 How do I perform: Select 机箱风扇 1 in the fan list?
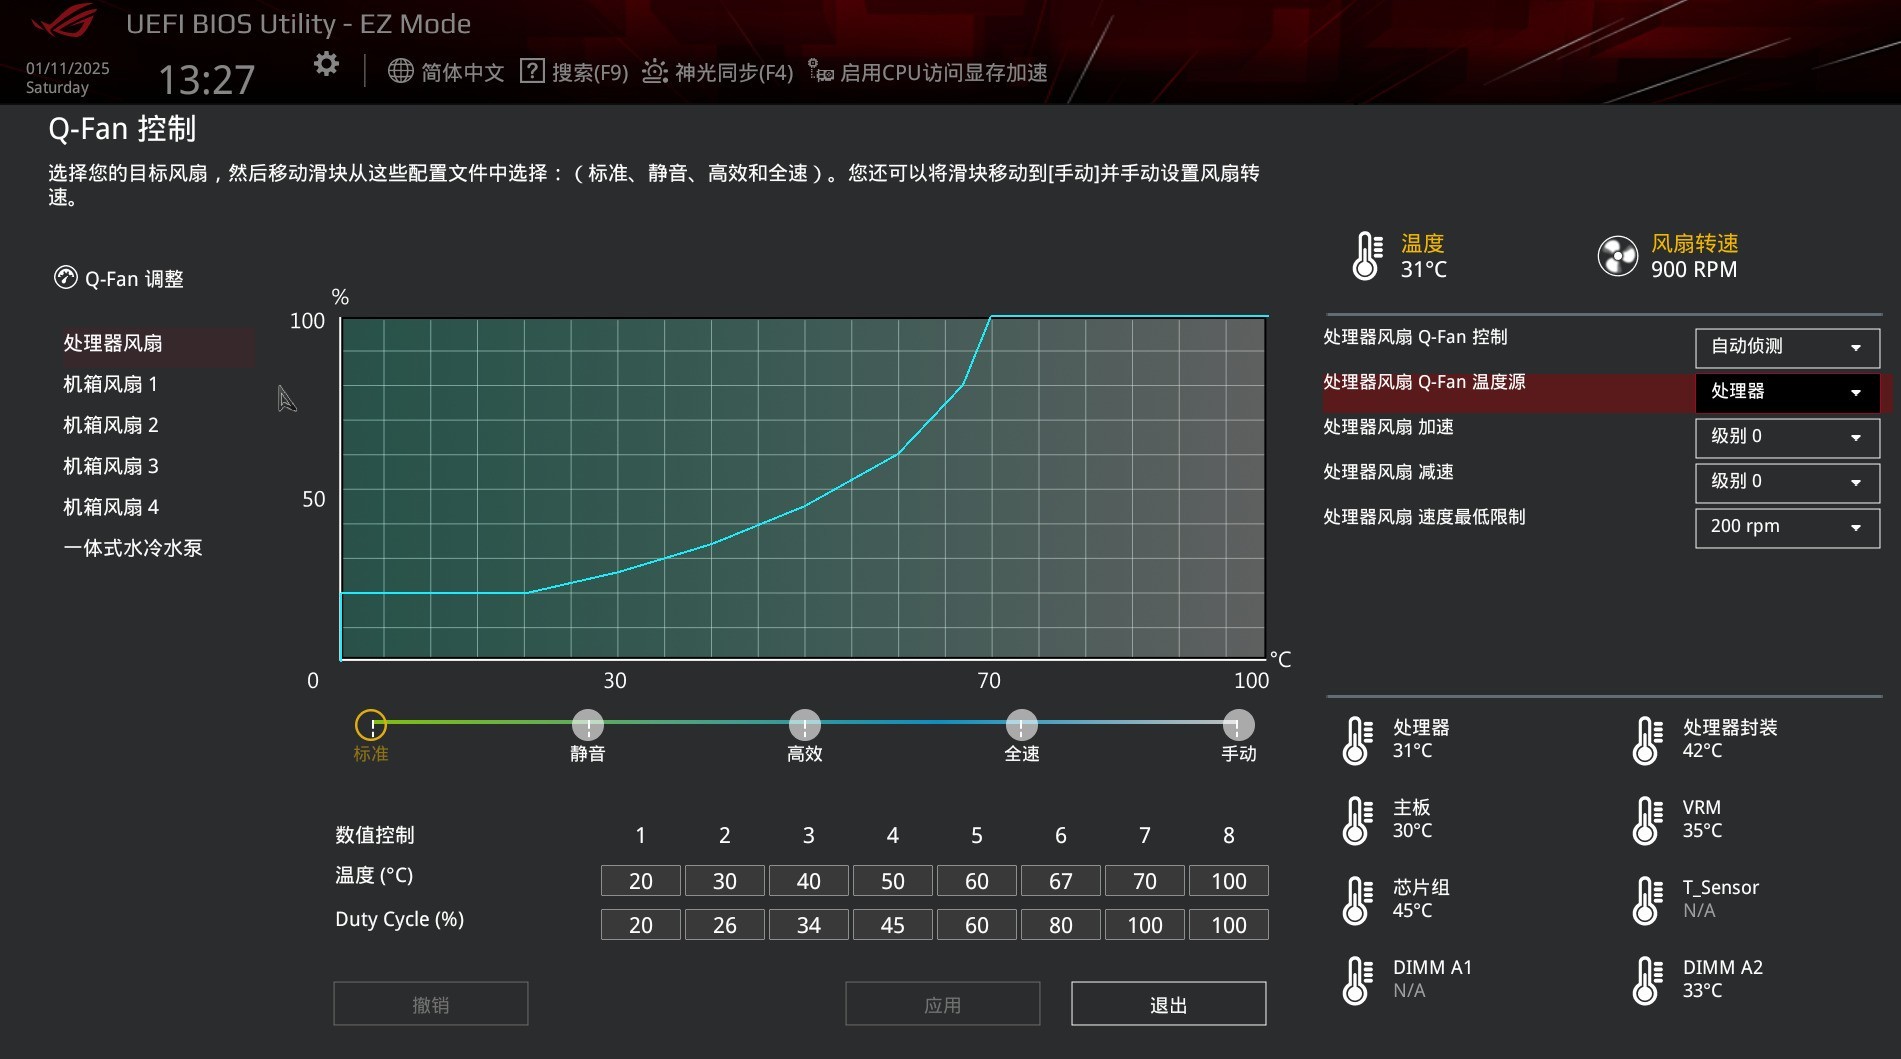tap(111, 384)
